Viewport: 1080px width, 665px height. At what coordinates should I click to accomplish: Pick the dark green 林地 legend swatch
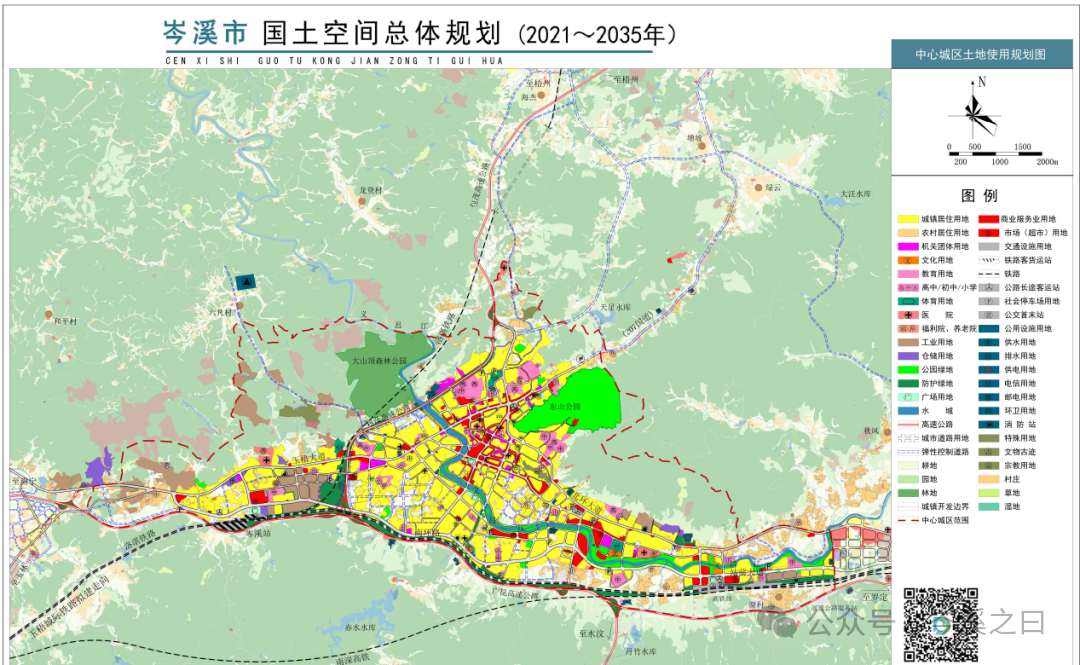pos(908,493)
